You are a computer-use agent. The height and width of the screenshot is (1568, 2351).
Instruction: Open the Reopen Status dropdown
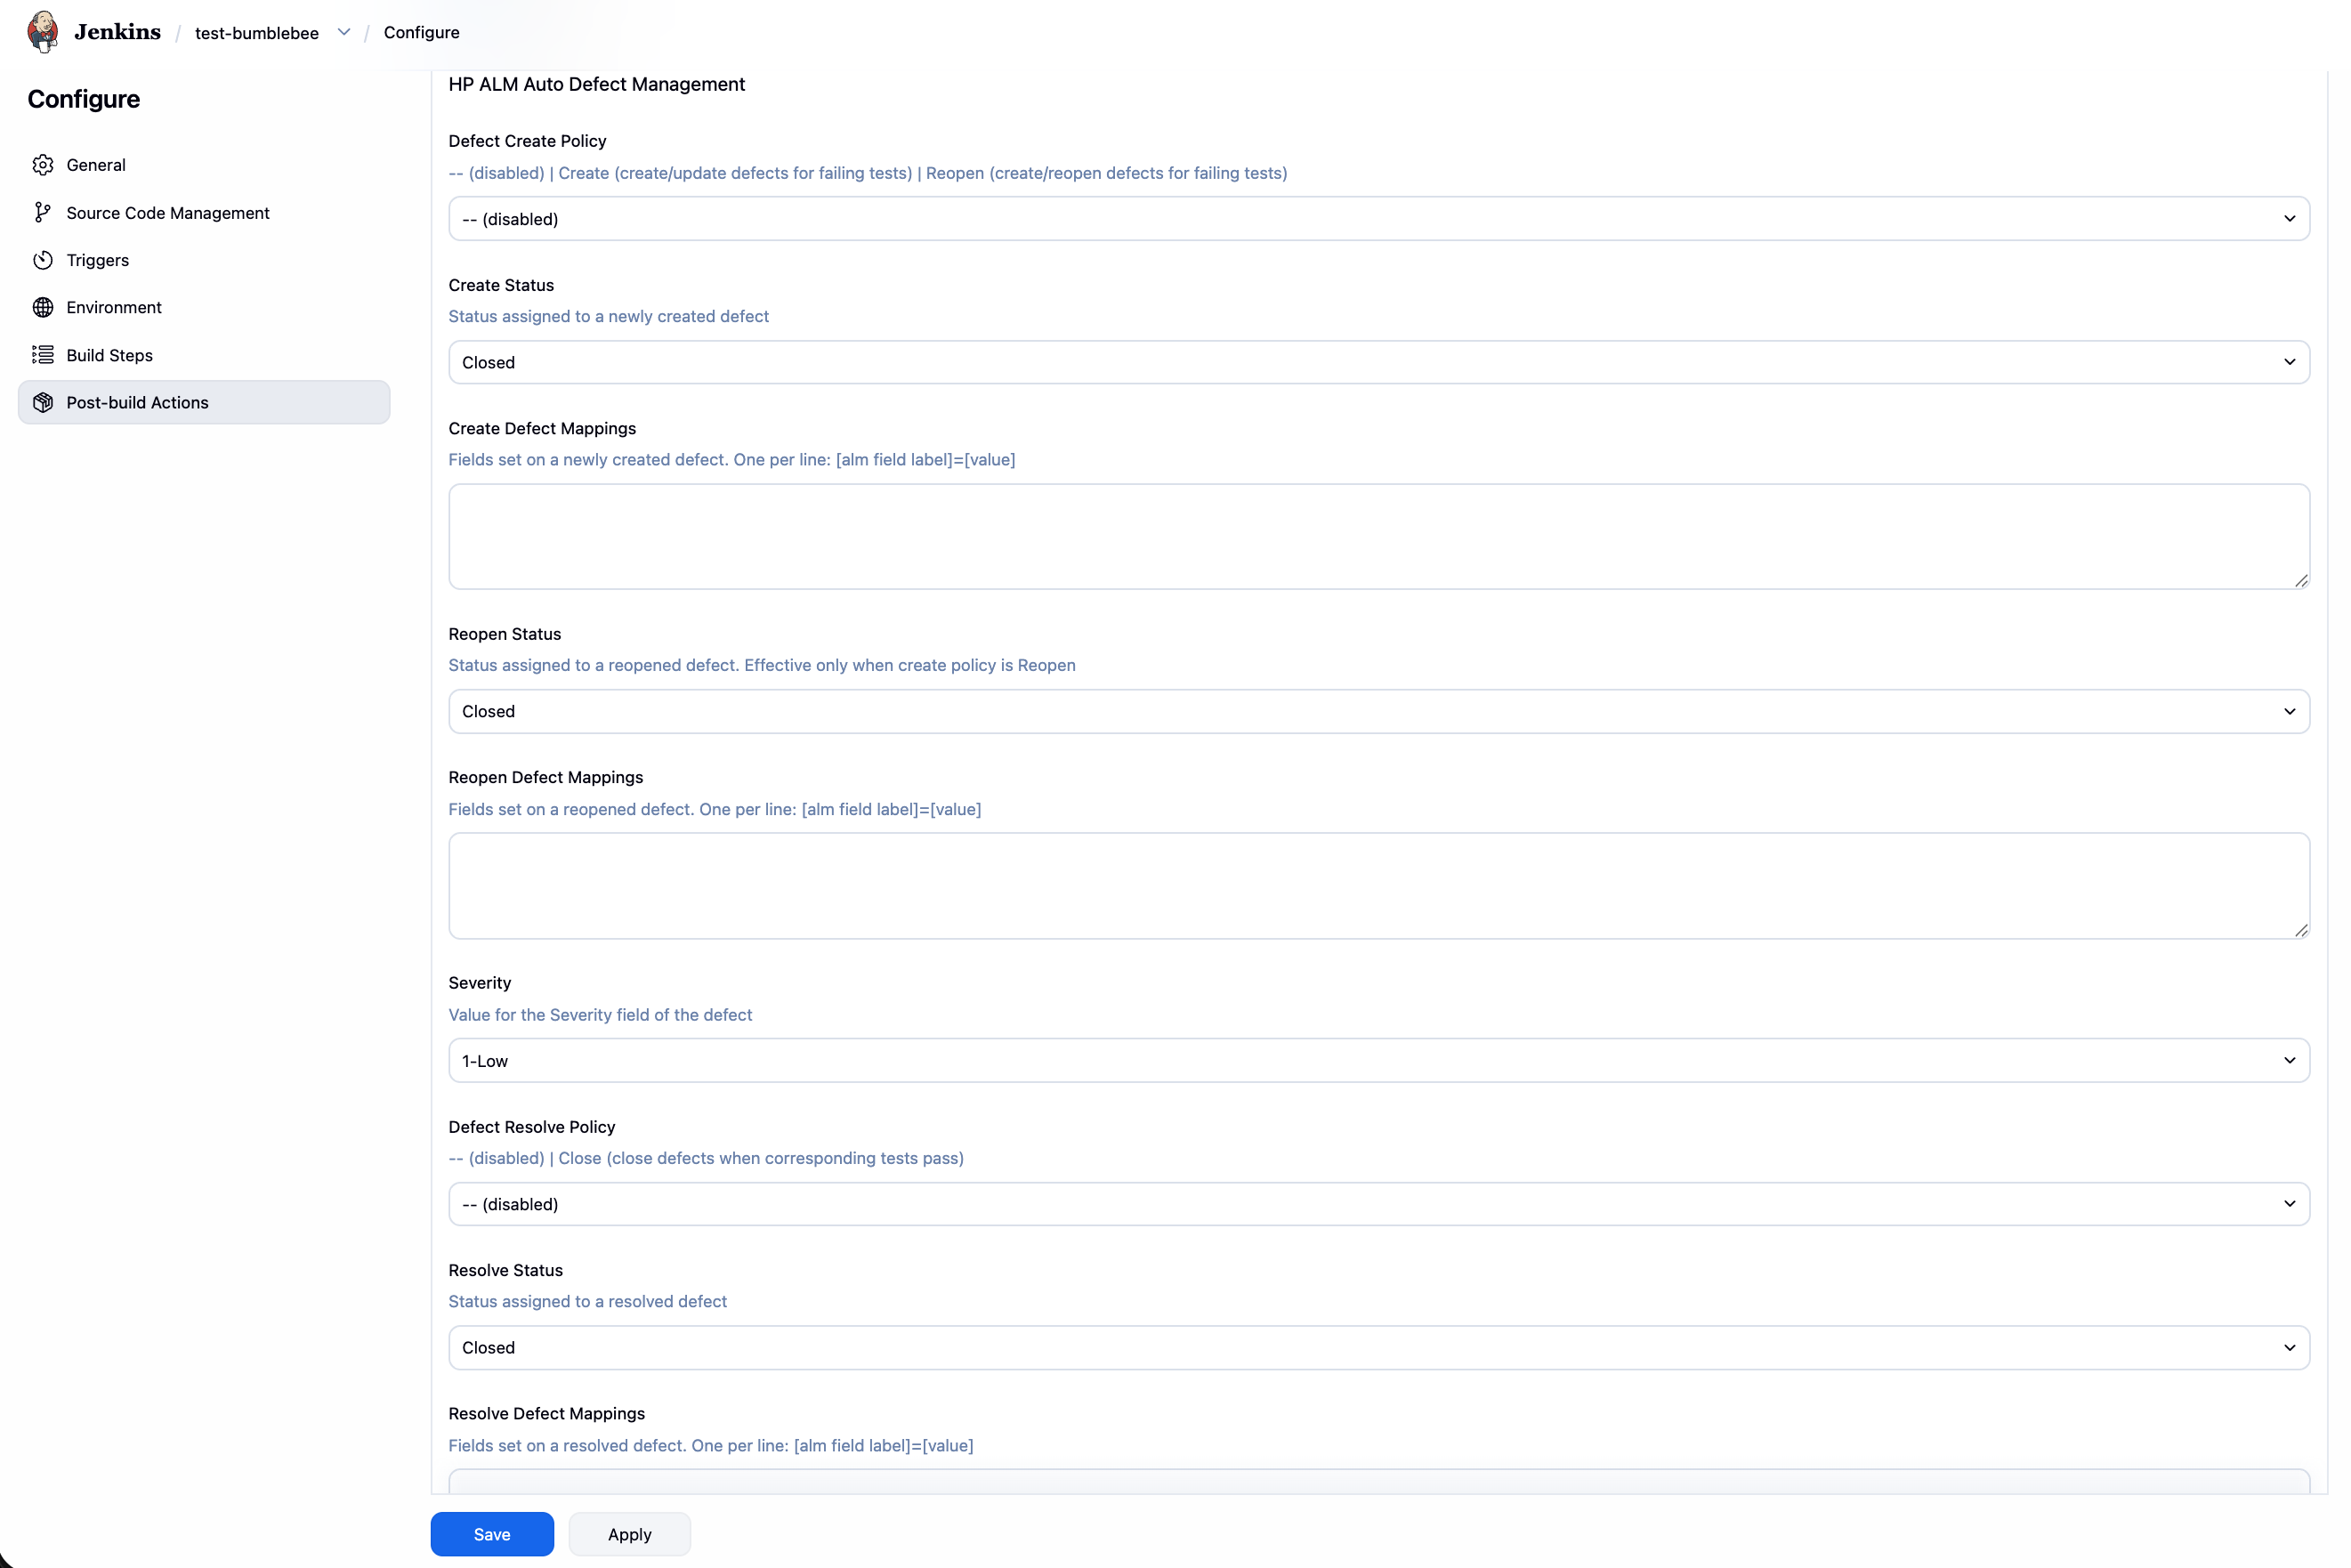[x=1378, y=711]
